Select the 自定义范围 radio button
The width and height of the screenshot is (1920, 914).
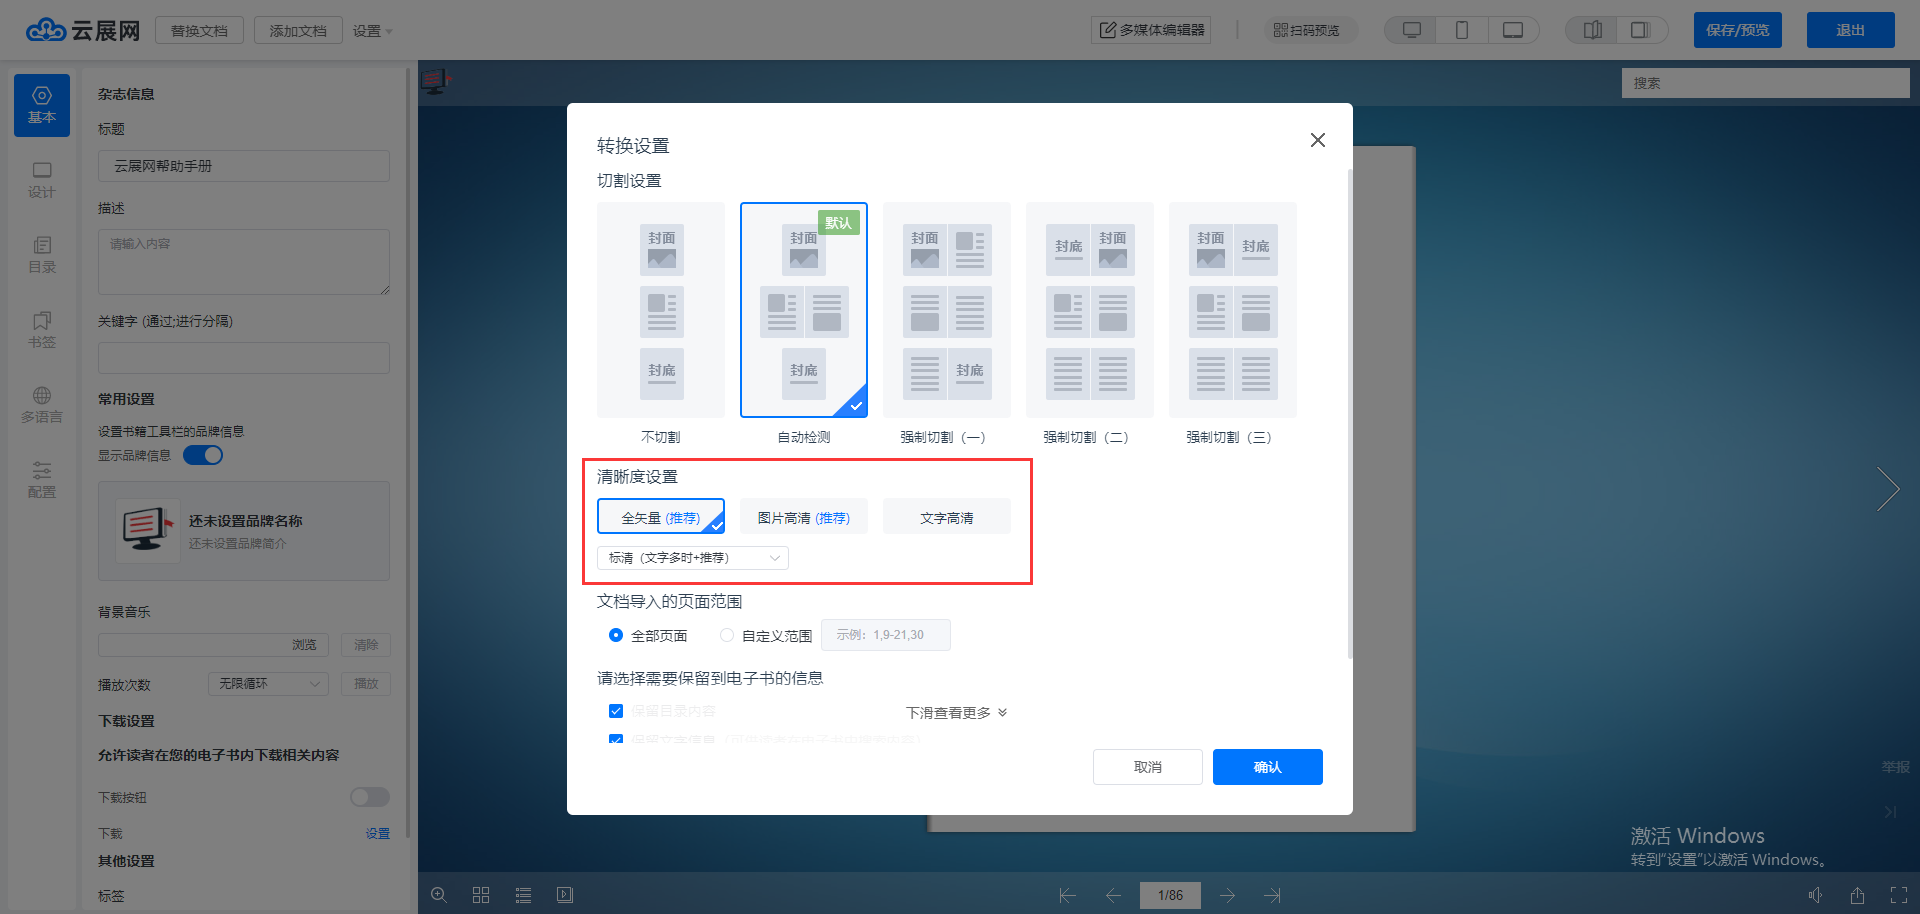click(727, 636)
